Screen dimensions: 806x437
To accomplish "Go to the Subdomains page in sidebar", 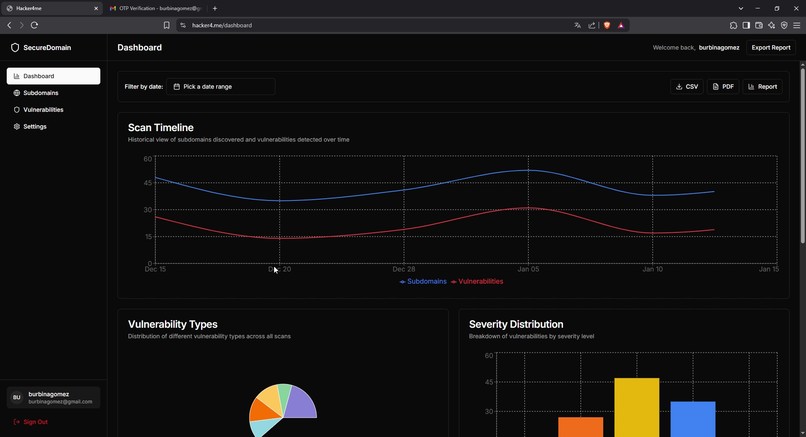I will point(53,93).
